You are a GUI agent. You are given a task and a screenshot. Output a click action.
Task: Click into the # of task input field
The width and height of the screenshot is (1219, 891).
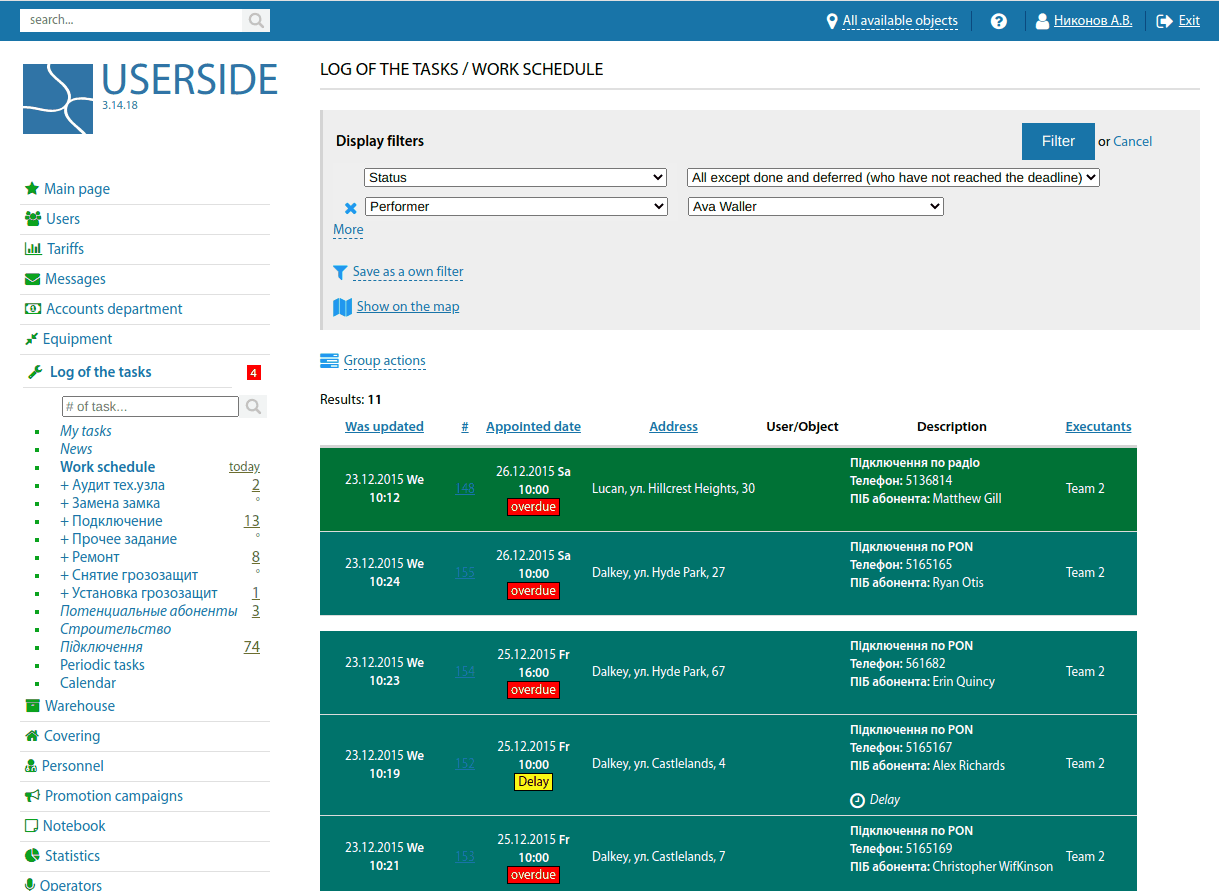(x=150, y=407)
